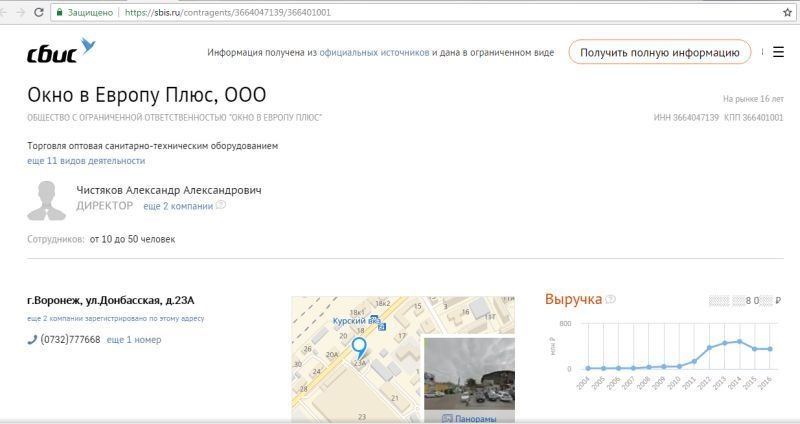Click the На рынке 16 лет text

(x=753, y=99)
